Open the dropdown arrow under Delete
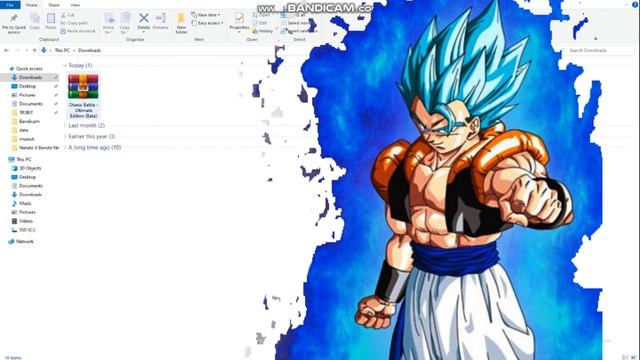 point(144,32)
